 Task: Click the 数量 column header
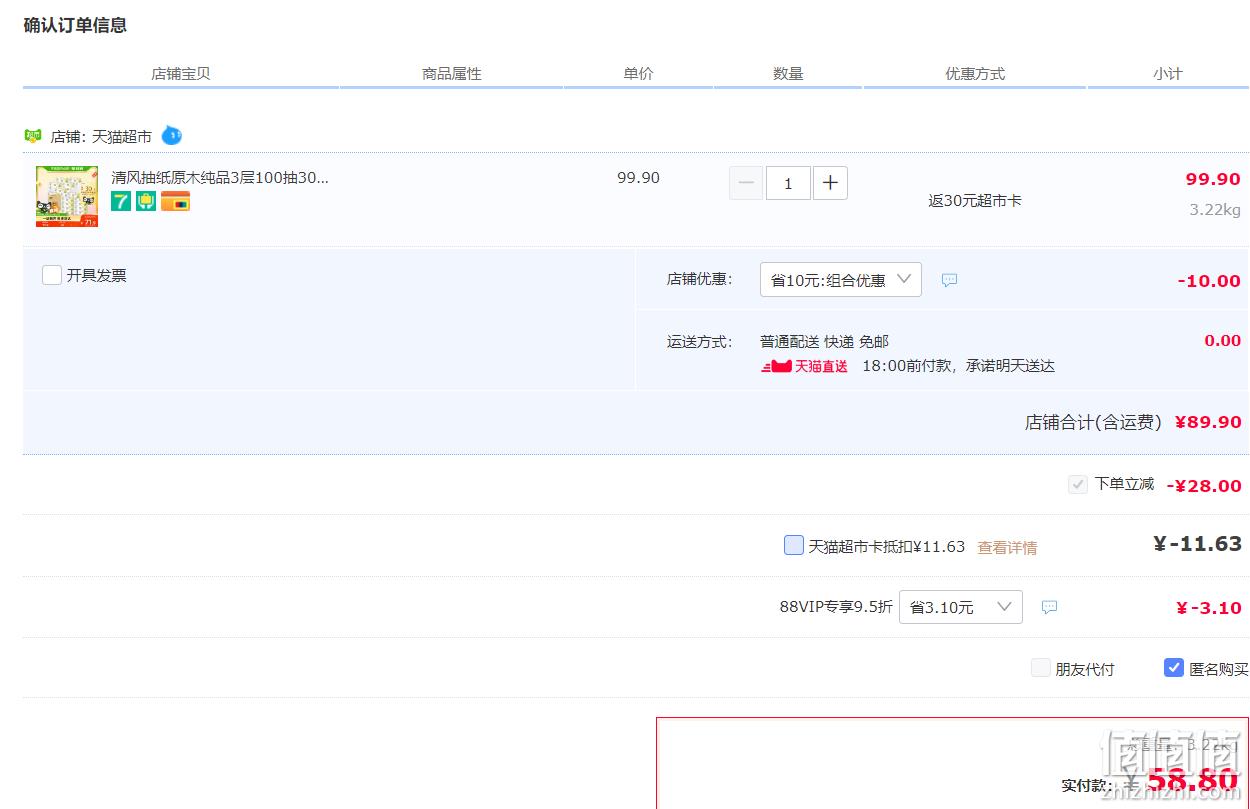pos(788,73)
